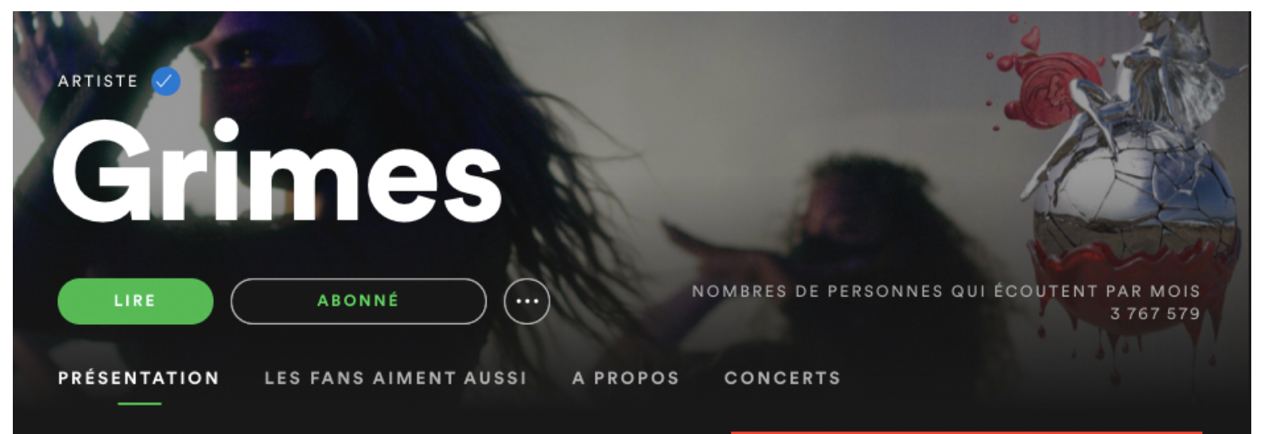Click the Grimes artist name heading
The image size is (1280, 434).
pyautogui.click(x=277, y=172)
